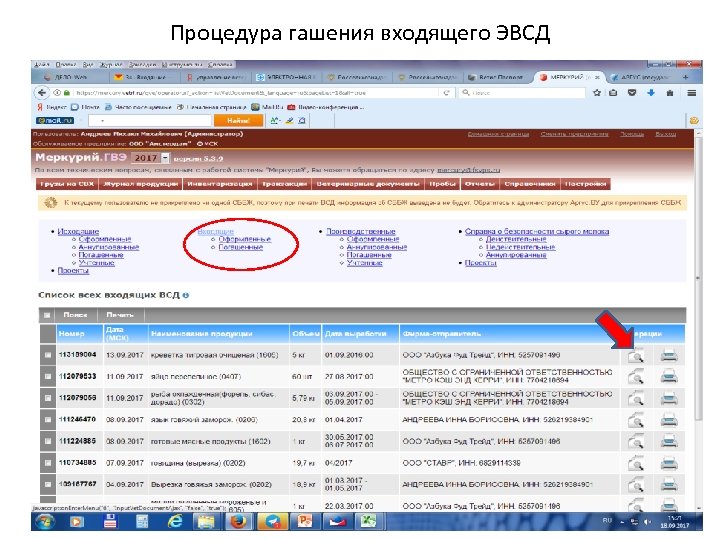Reload page with the refresh icon

(446, 93)
